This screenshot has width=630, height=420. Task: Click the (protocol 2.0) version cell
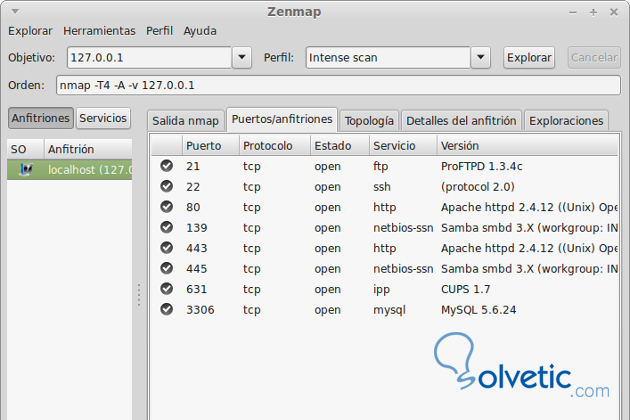(478, 187)
